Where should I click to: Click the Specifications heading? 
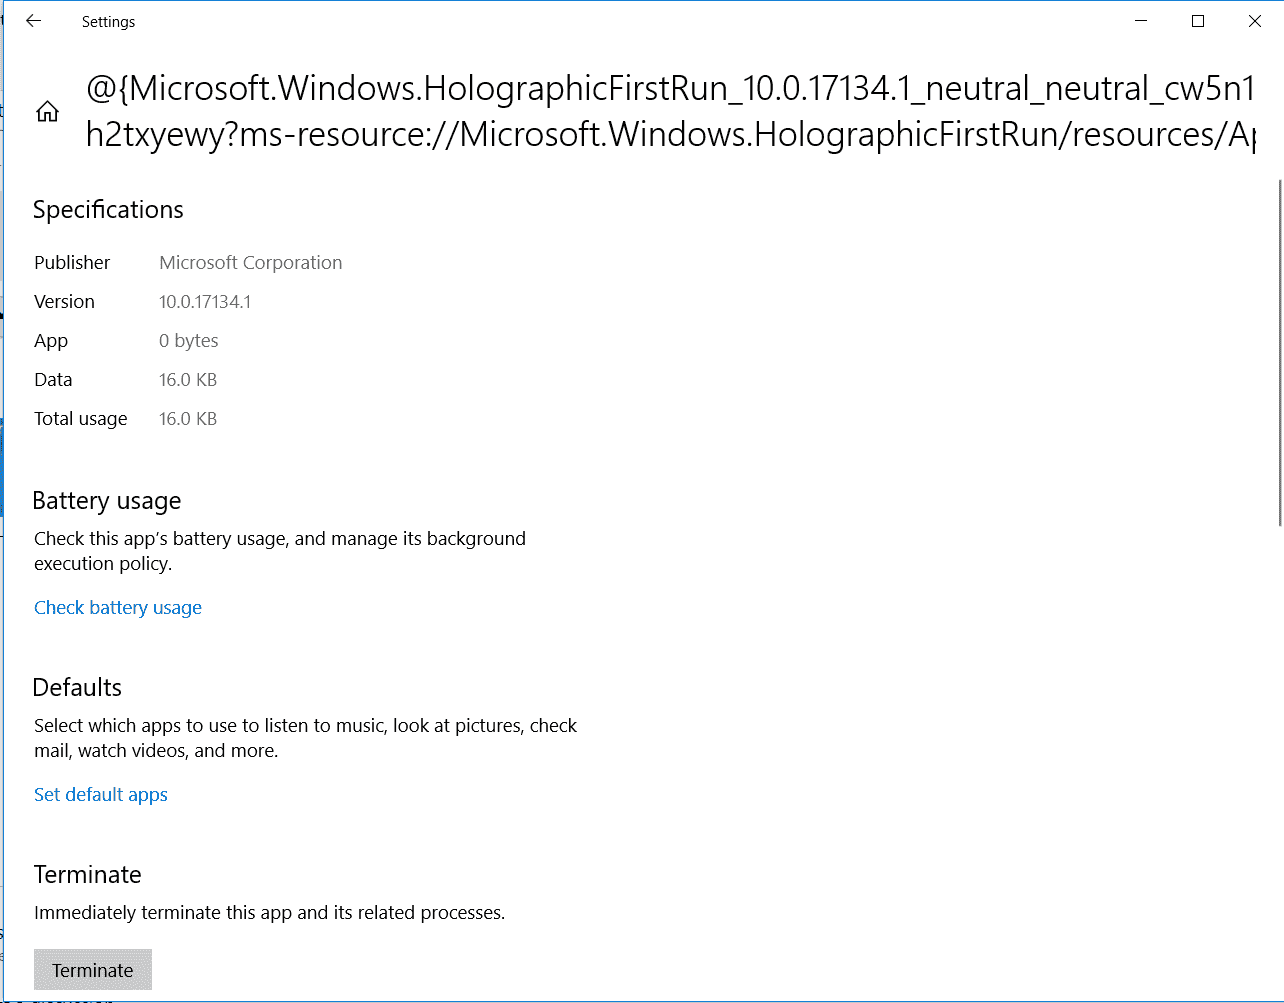tap(108, 210)
